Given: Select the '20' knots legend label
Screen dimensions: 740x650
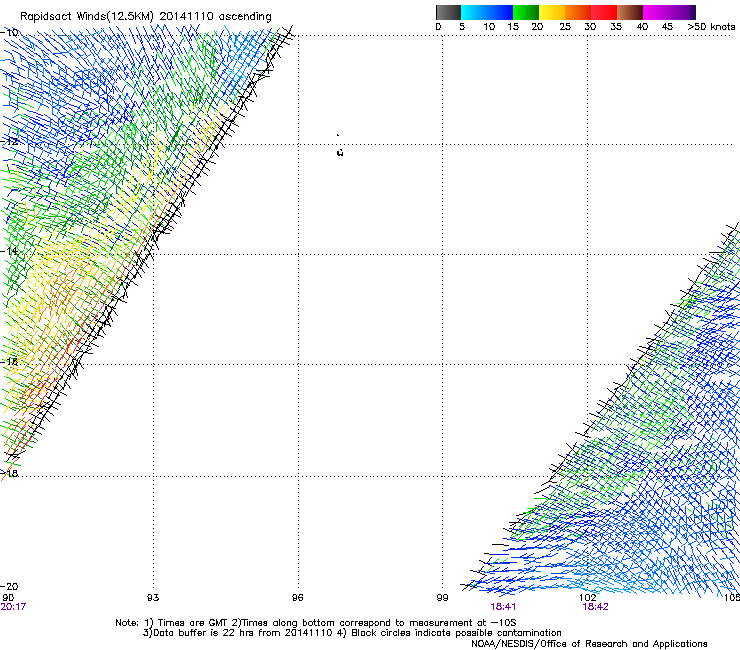Looking at the screenshot, I should (x=537, y=27).
